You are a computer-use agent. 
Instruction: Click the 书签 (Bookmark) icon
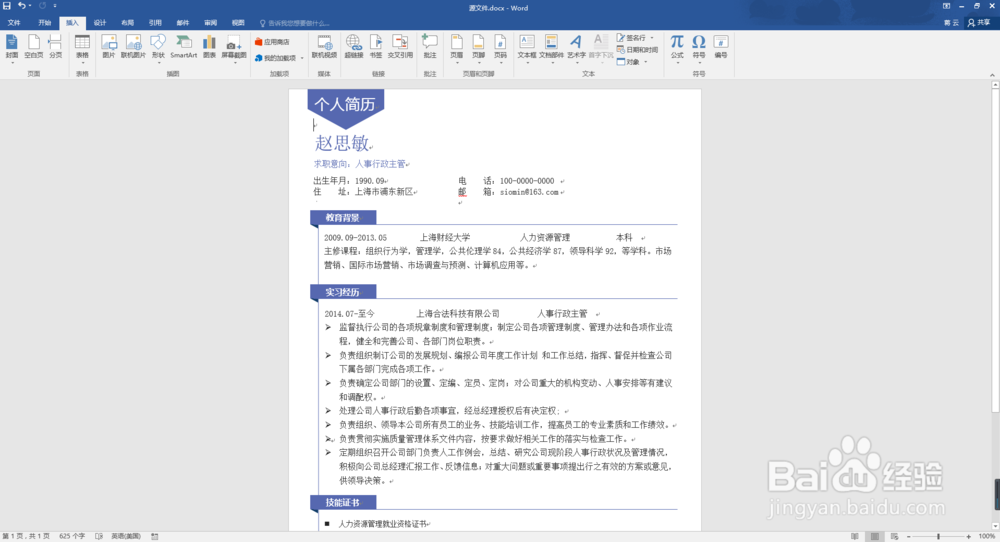click(376, 47)
